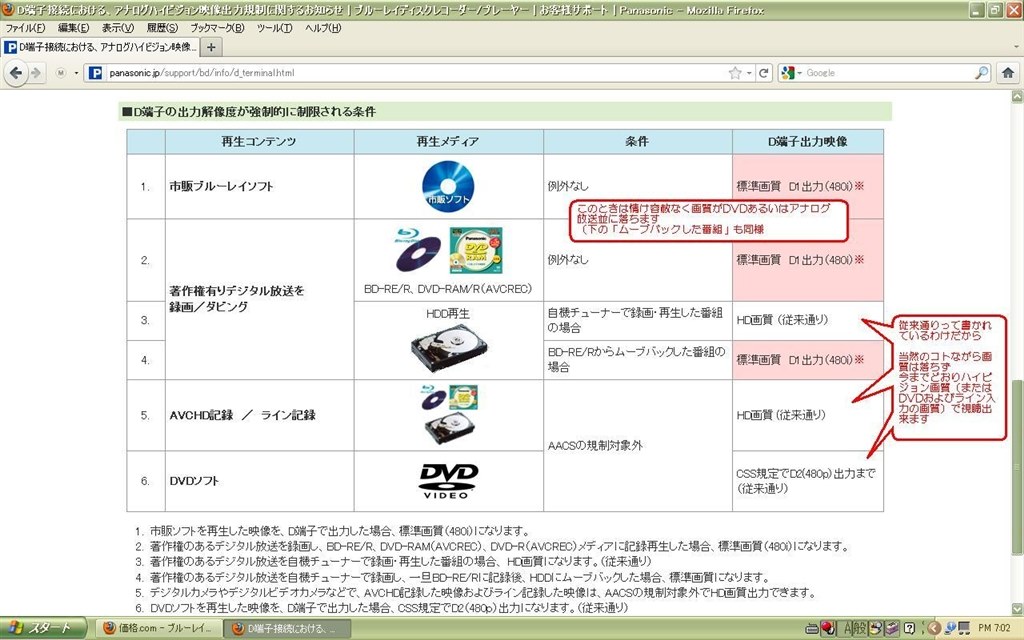
Task: Open the address bar history dropdown
Action: click(749, 73)
